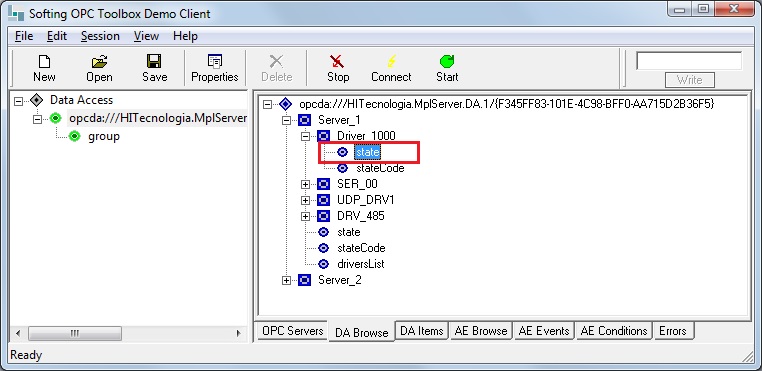Click the blue diamond opcda root icon
This screenshot has height=371, width=762.
pyautogui.click(x=285, y=104)
